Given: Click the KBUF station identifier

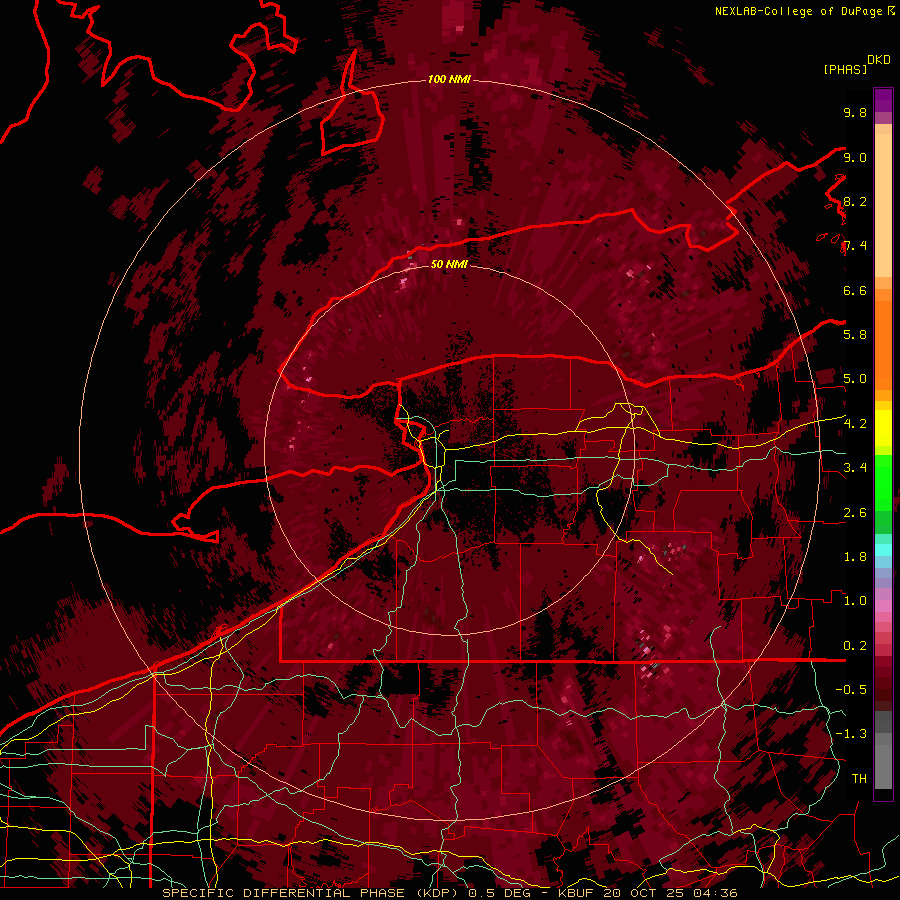Looking at the screenshot, I should click(x=576, y=893).
